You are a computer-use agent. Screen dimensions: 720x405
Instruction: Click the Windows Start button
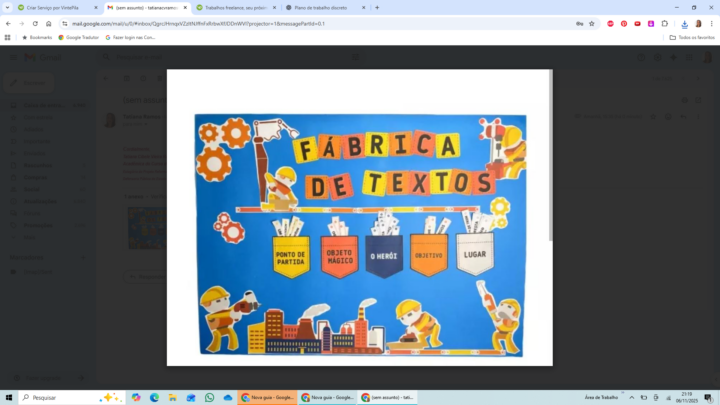tap(9, 397)
